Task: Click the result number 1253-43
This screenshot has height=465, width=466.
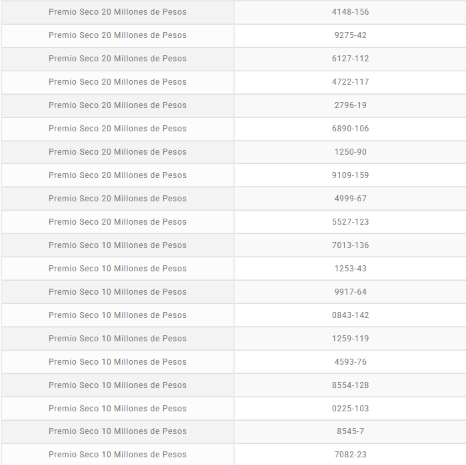Action: click(350, 269)
